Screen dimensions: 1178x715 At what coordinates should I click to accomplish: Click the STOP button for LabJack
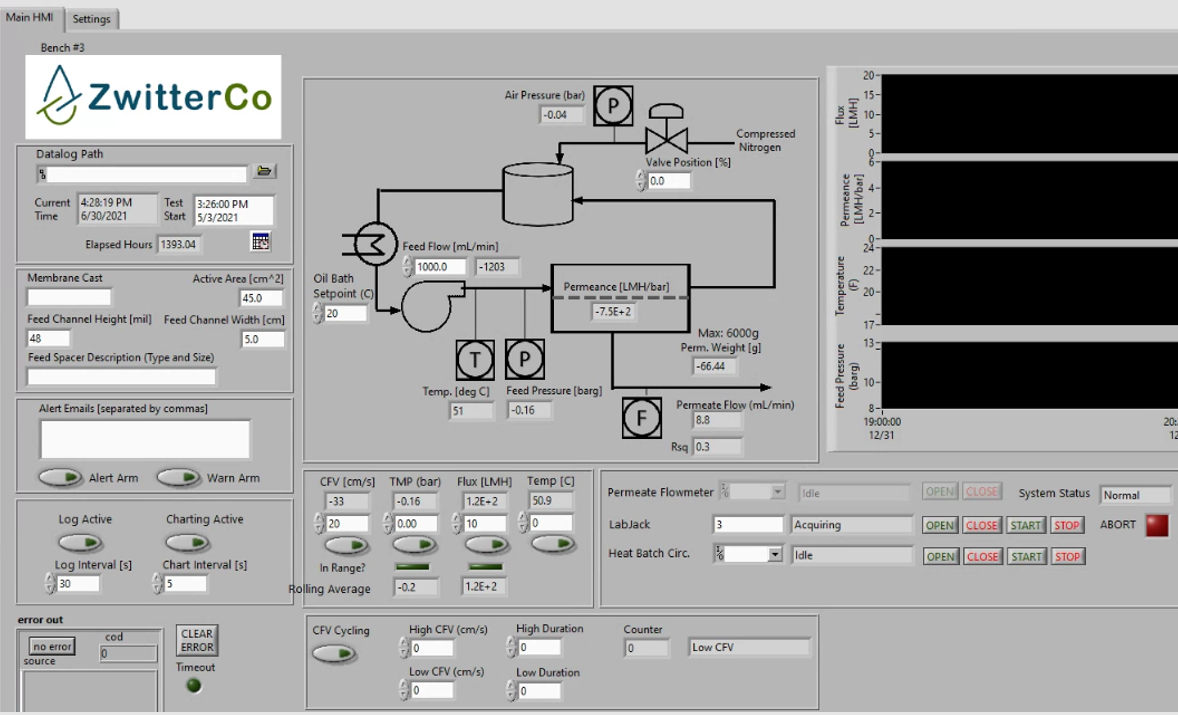click(x=1066, y=525)
